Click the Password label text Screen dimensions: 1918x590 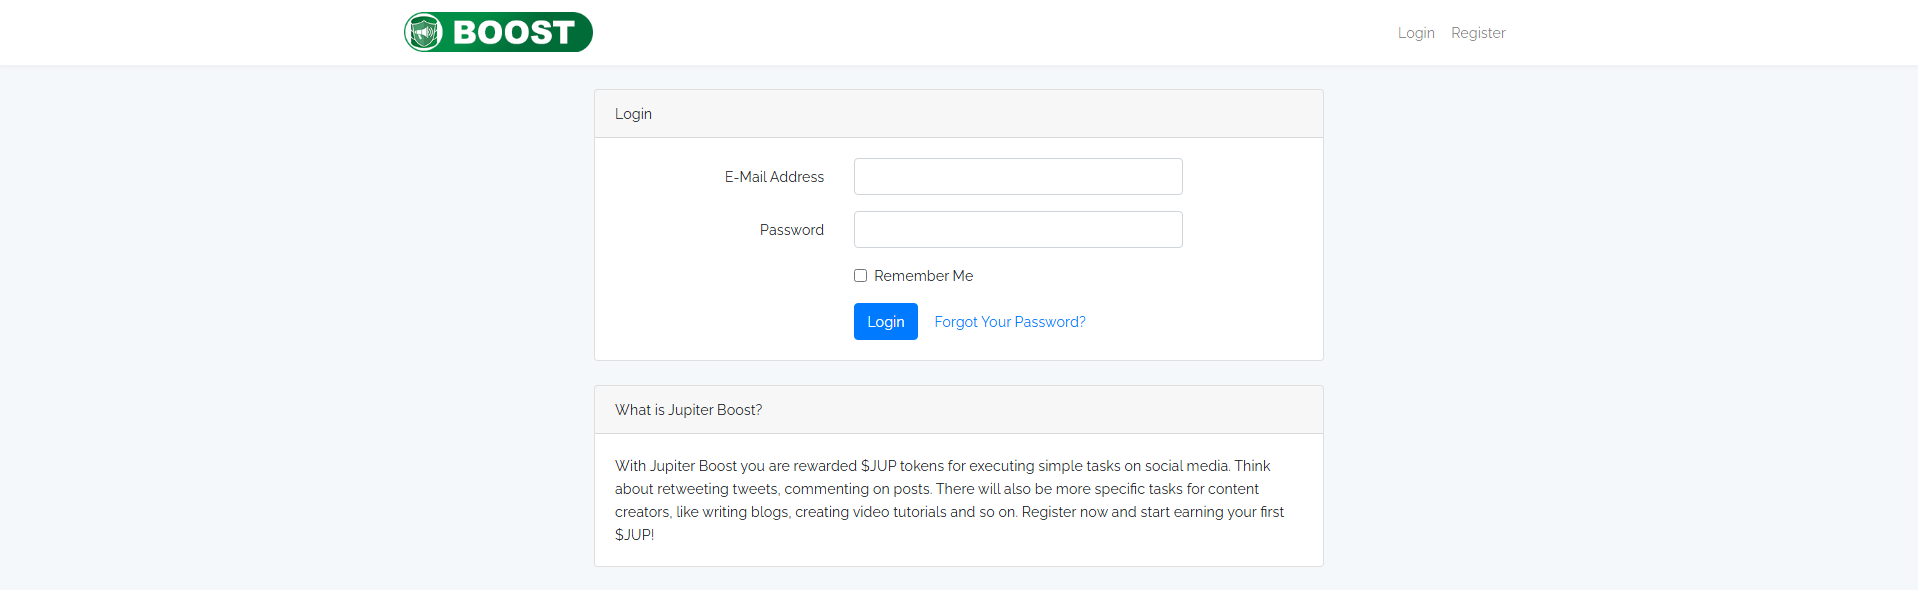792,230
